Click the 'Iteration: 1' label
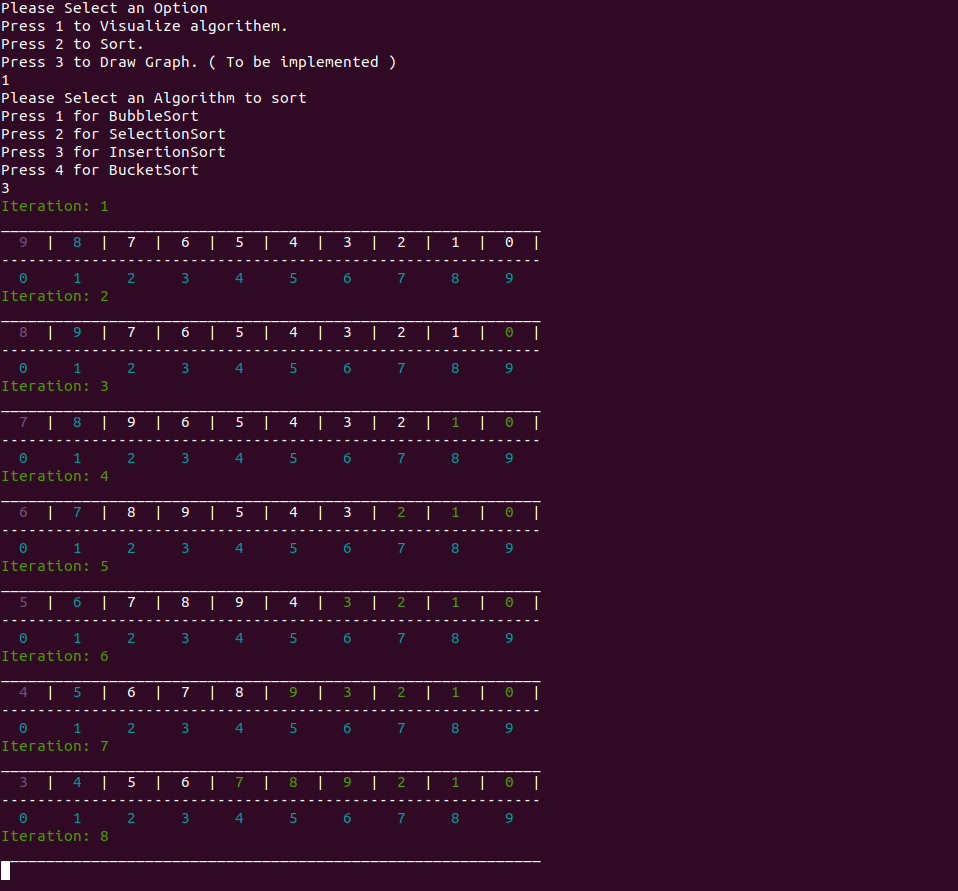The width and height of the screenshot is (958, 891). [55, 207]
